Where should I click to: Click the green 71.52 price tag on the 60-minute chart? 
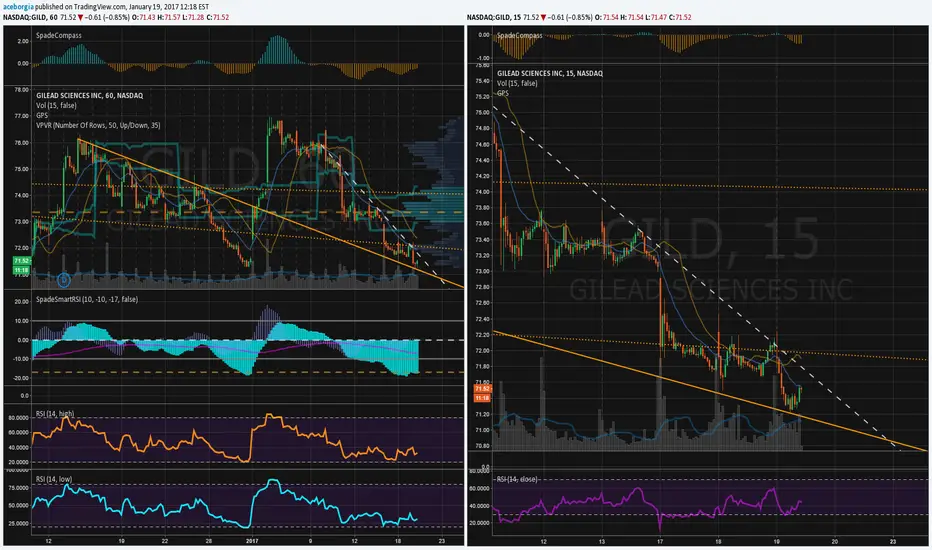click(22, 261)
